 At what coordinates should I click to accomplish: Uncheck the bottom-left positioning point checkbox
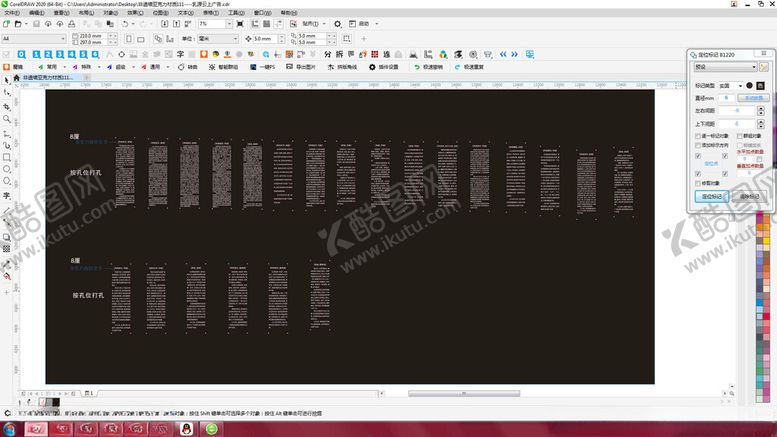pyautogui.click(x=698, y=174)
